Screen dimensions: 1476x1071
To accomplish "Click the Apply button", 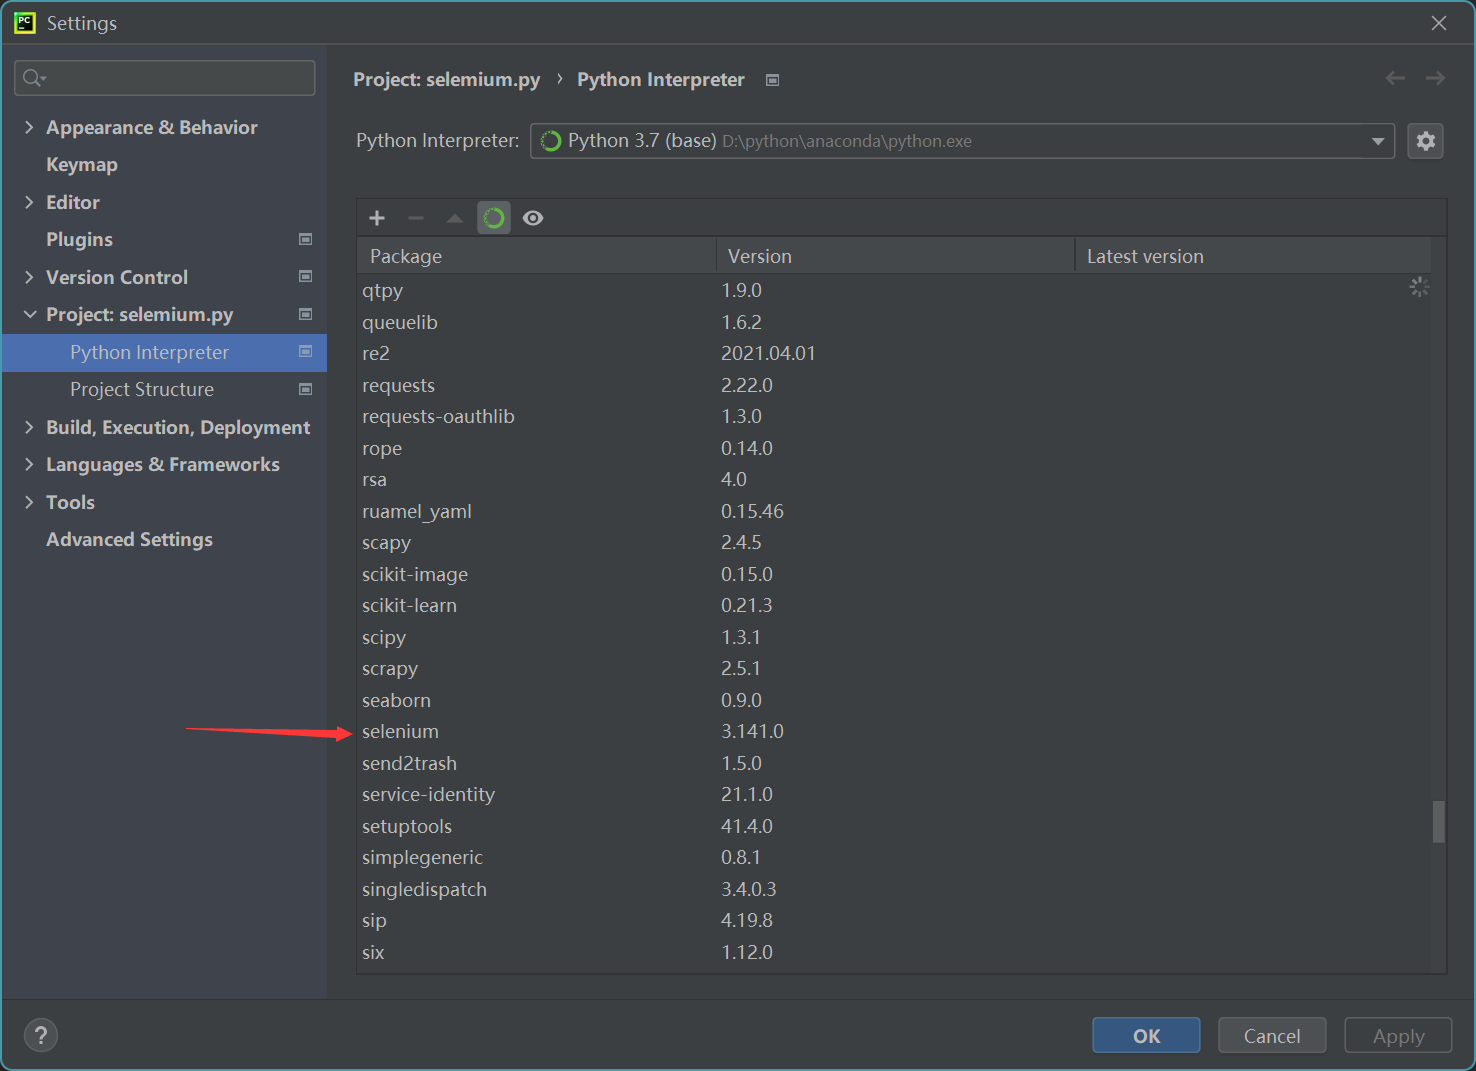I will 1398,1035.
